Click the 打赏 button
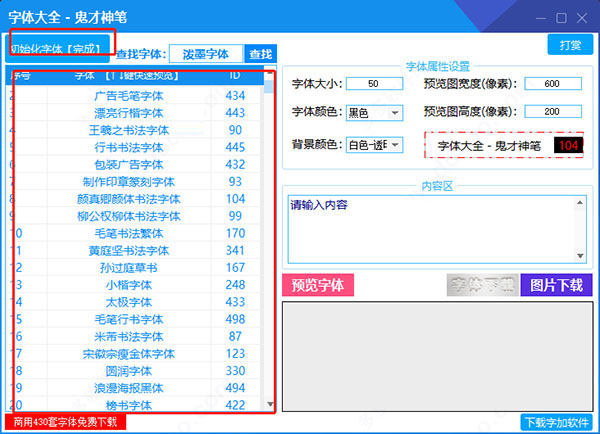The image size is (600, 434). click(570, 45)
